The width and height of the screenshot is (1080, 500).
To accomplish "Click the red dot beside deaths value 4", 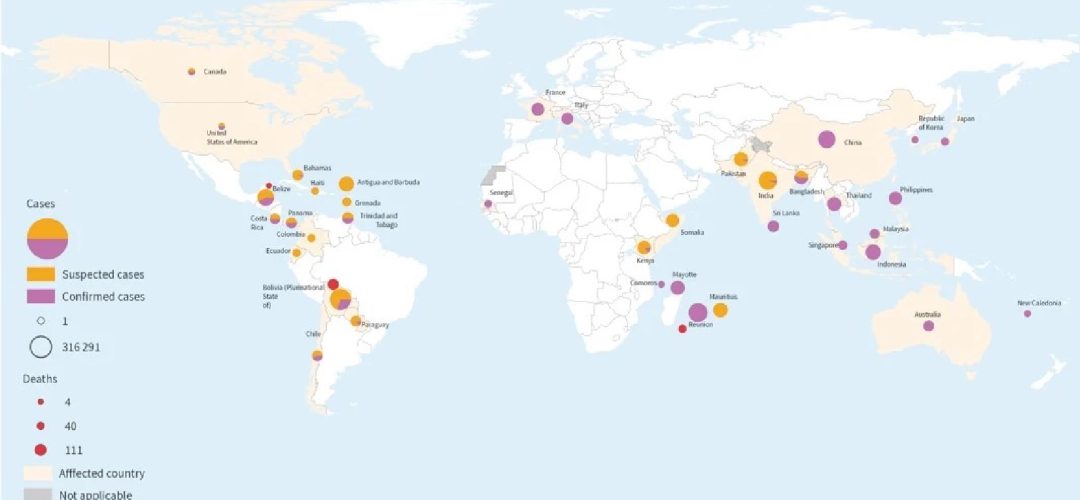I will pyautogui.click(x=41, y=402).
